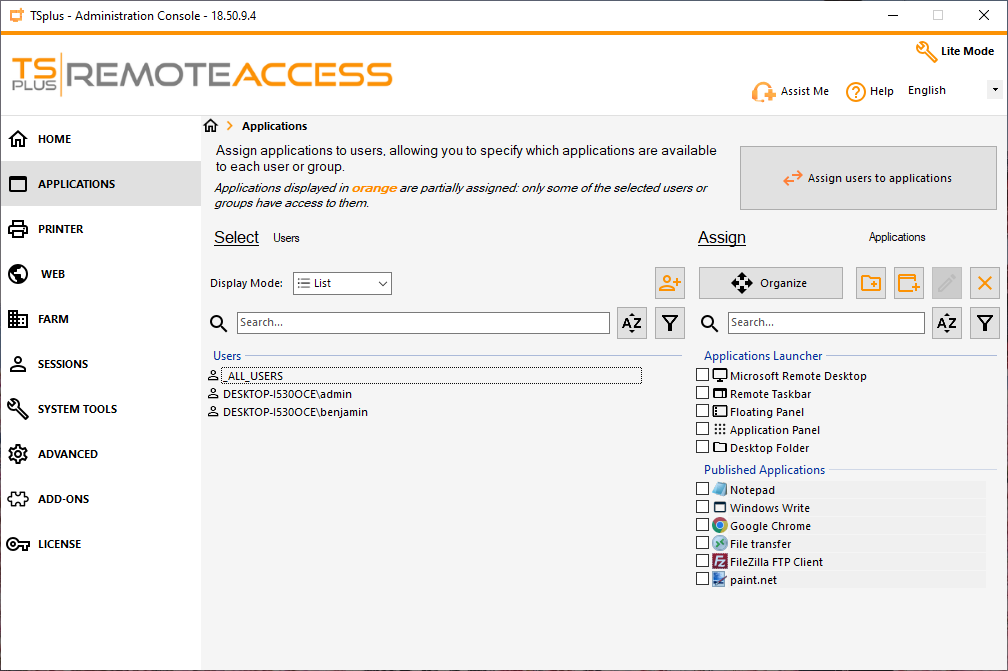Click the add application window icon
The image size is (1008, 671).
tap(908, 283)
